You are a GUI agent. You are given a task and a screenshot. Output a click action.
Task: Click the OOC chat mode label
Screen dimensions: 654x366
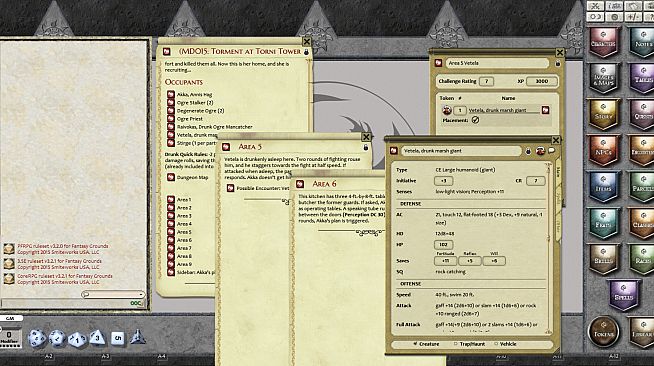pos(136,303)
